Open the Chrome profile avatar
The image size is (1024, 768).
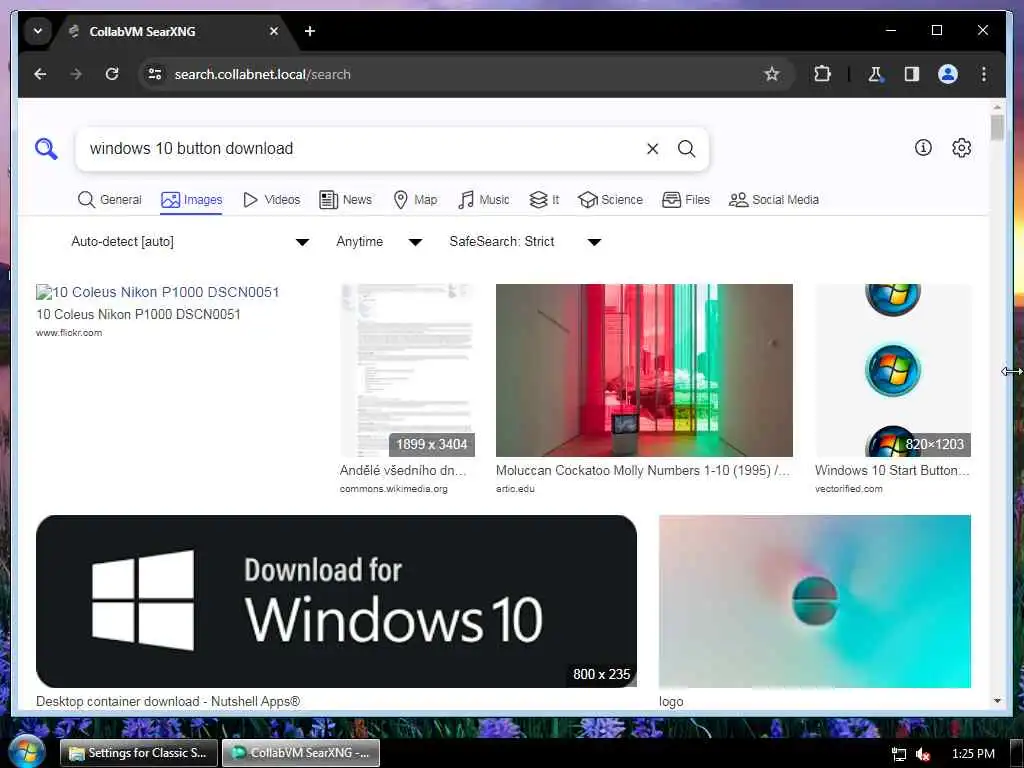948,74
